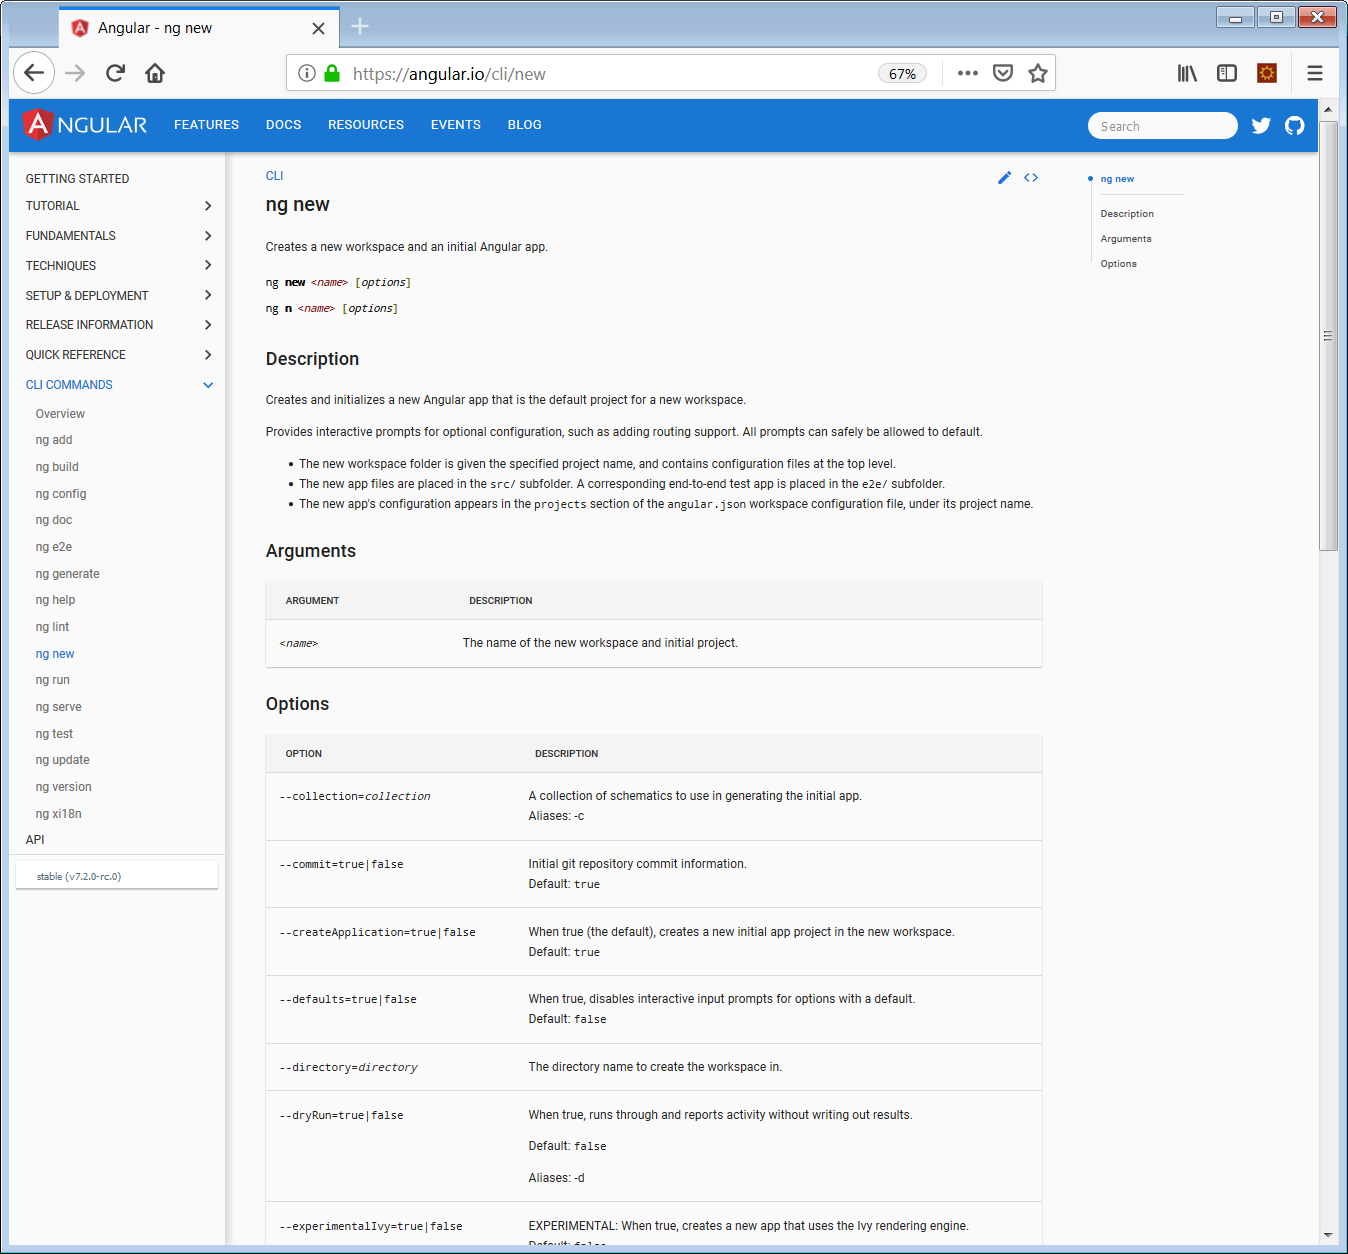Toggle the bookmark star for this page

click(1037, 72)
